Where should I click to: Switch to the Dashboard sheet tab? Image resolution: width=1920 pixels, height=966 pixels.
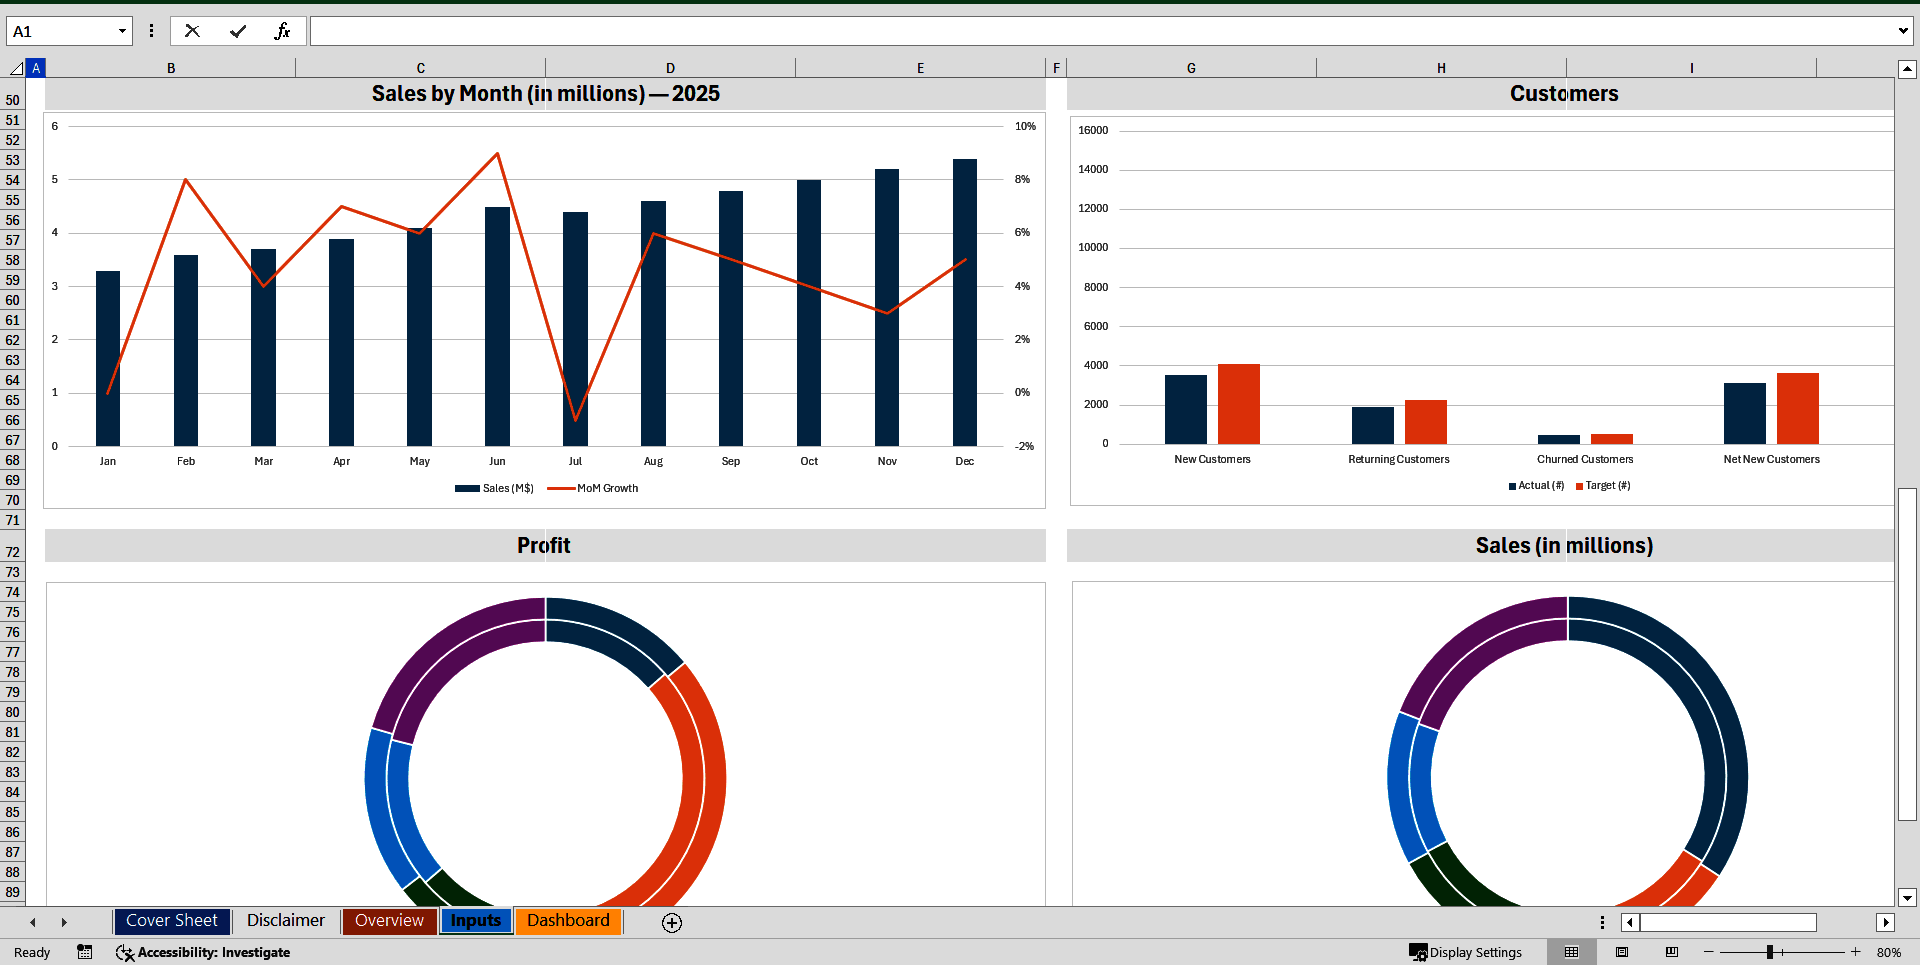(568, 920)
